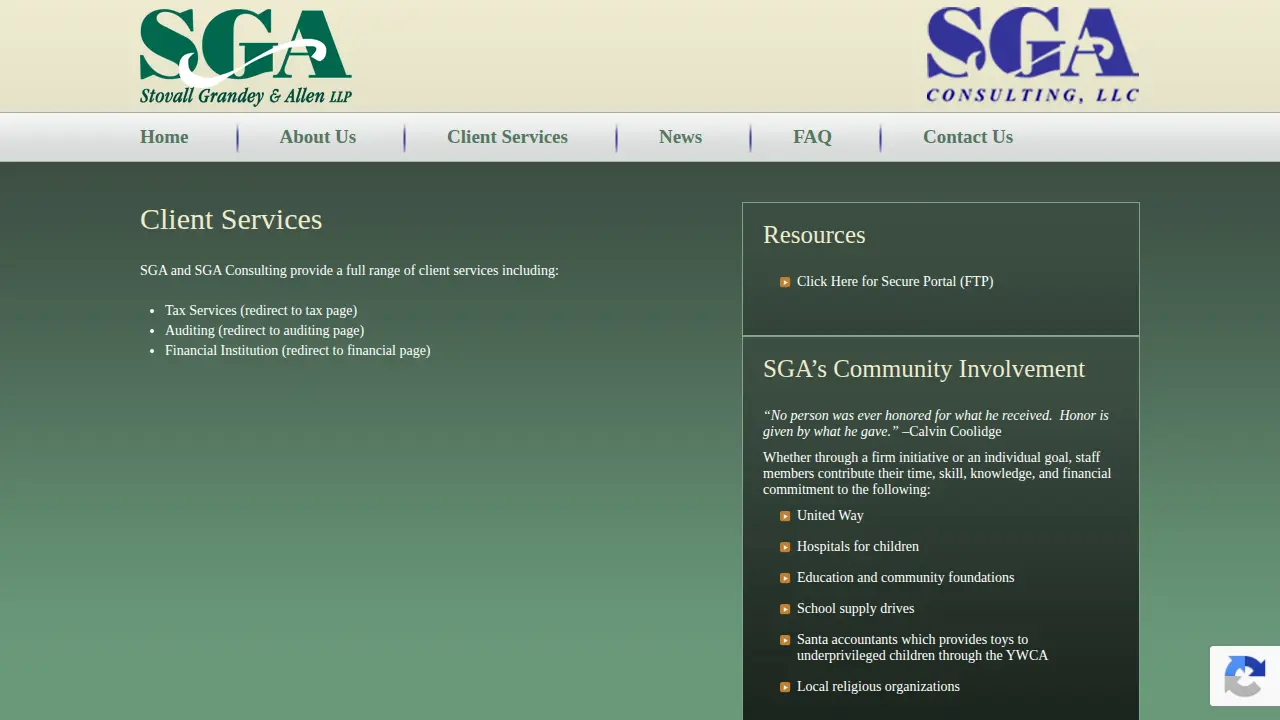Click the United Way text
1280x720 pixels.
click(x=830, y=515)
